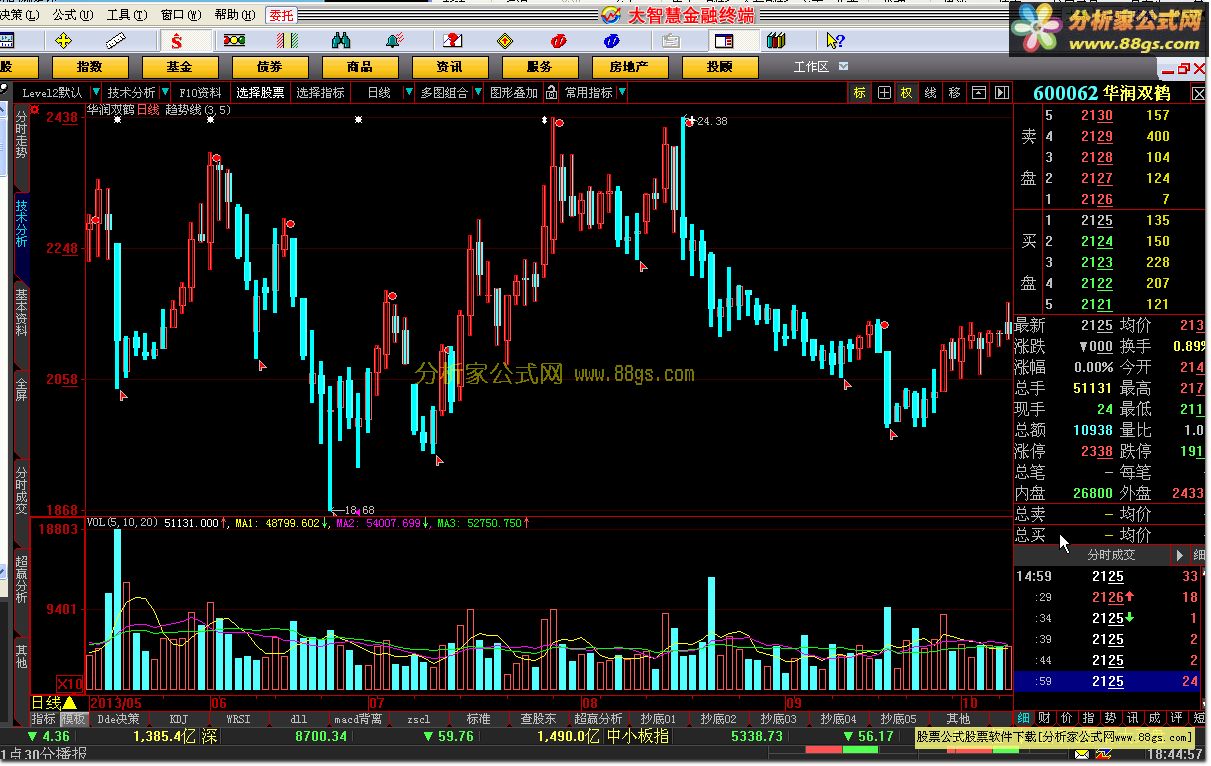This screenshot has height=766, width=1211.
Task: Open the 技术分析 dropdown arrow
Action: (x=164, y=92)
